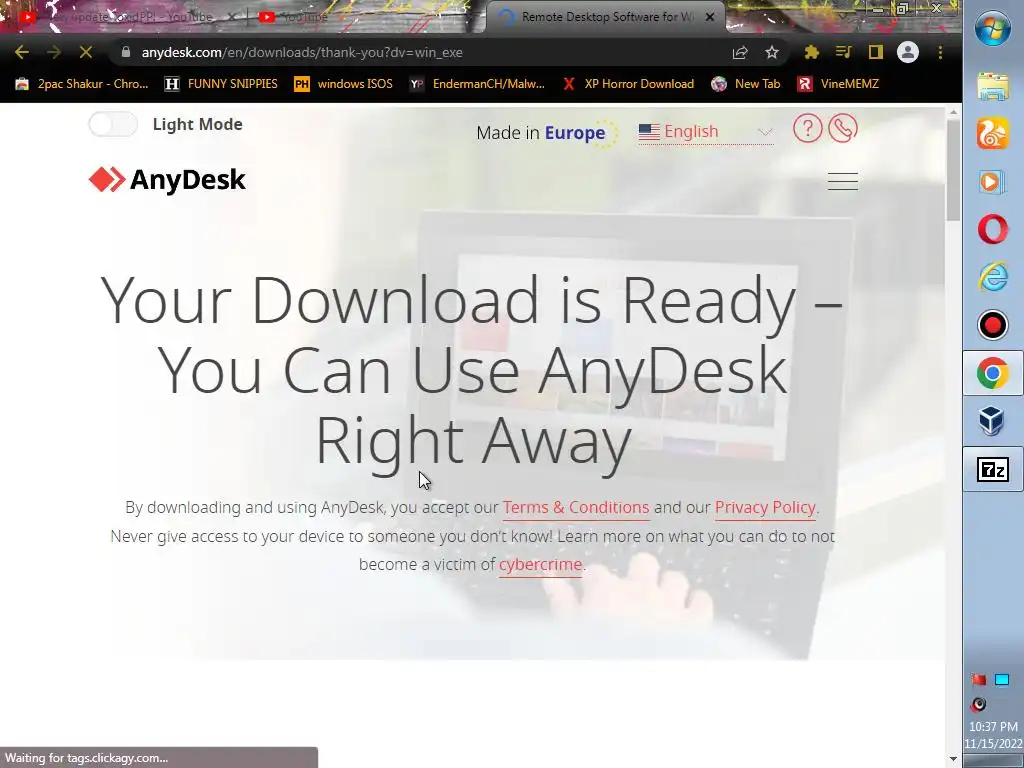Go back to the previous page
This screenshot has height=768, width=1024.
click(22, 52)
